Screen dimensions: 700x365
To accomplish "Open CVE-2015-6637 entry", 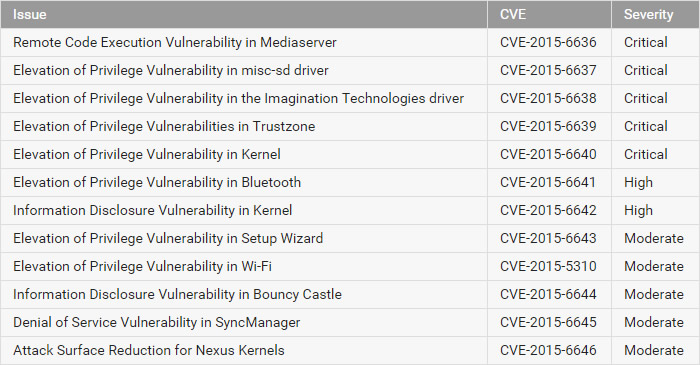I will pyautogui.click(x=548, y=71).
